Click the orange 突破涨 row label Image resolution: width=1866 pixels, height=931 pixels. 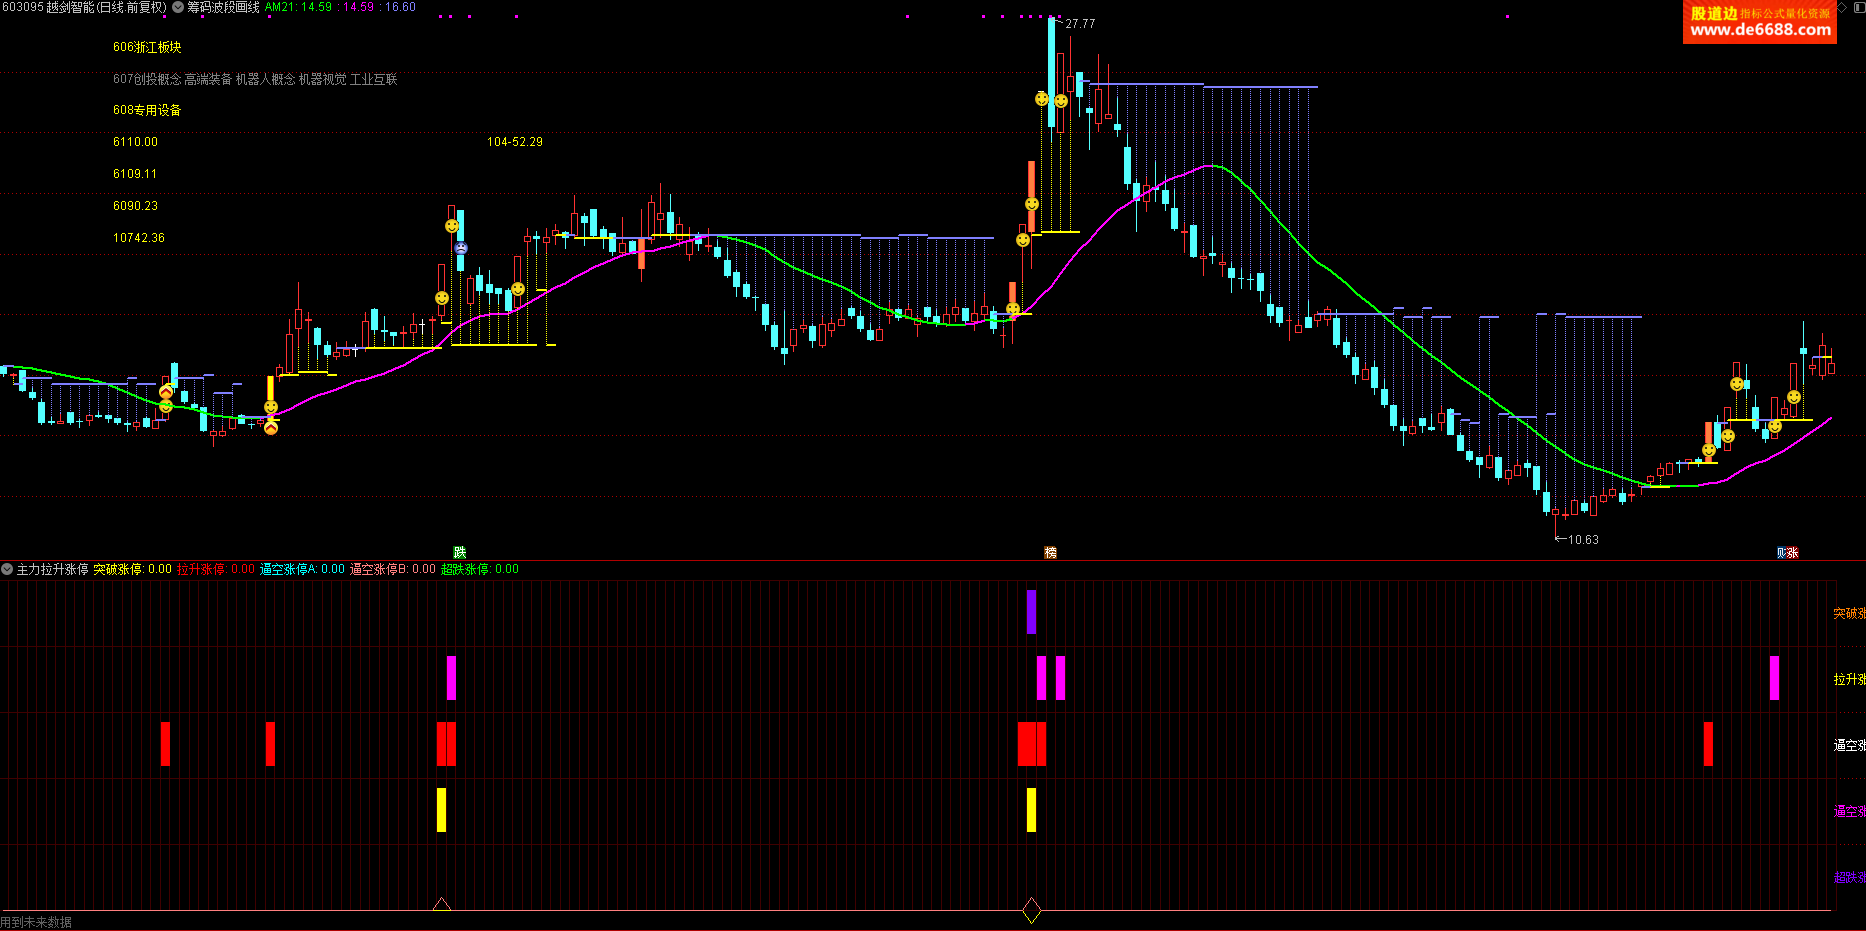[1849, 613]
